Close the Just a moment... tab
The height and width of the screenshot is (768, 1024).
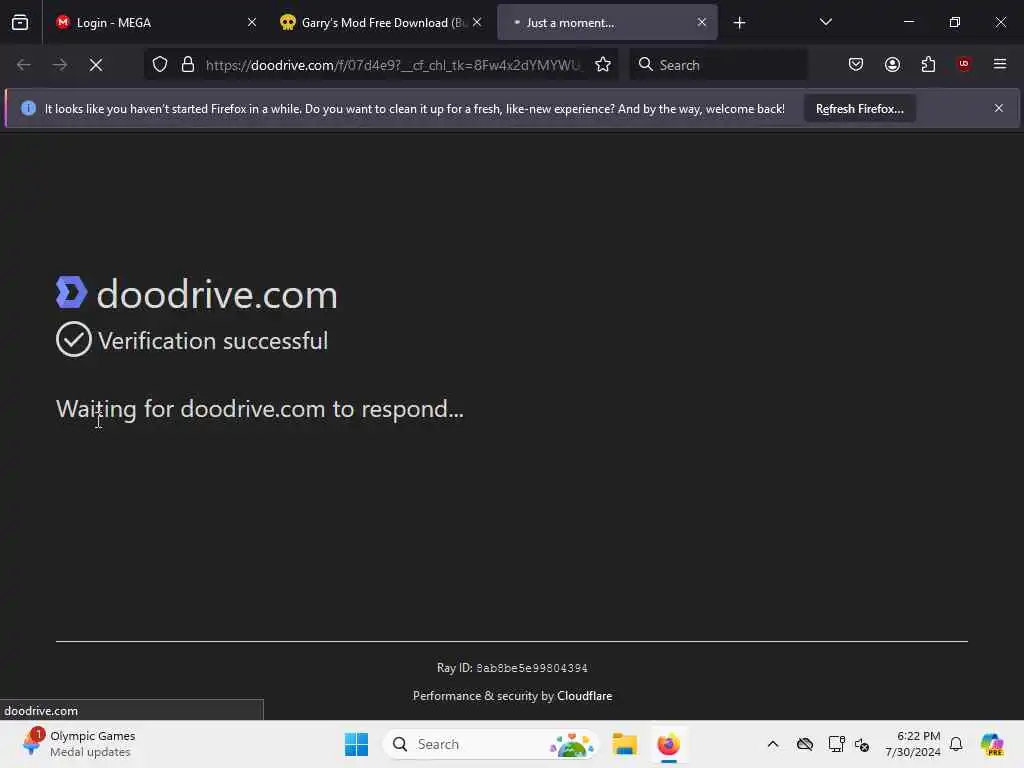pyautogui.click(x=701, y=22)
